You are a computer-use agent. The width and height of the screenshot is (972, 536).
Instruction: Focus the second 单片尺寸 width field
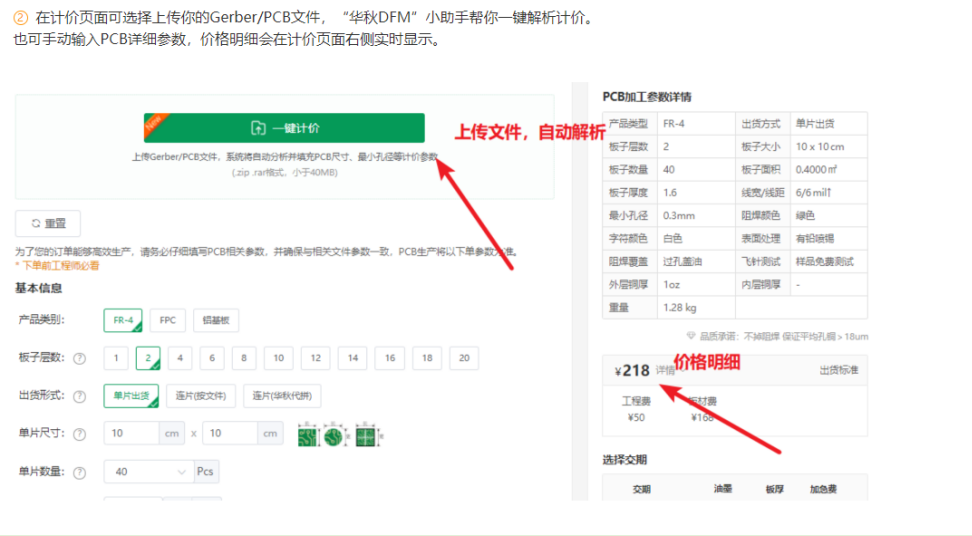(229, 433)
